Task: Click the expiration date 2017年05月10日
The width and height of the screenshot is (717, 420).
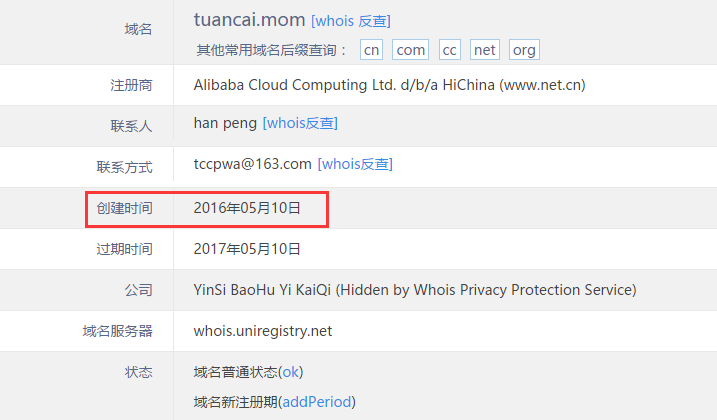Action: click(x=247, y=249)
